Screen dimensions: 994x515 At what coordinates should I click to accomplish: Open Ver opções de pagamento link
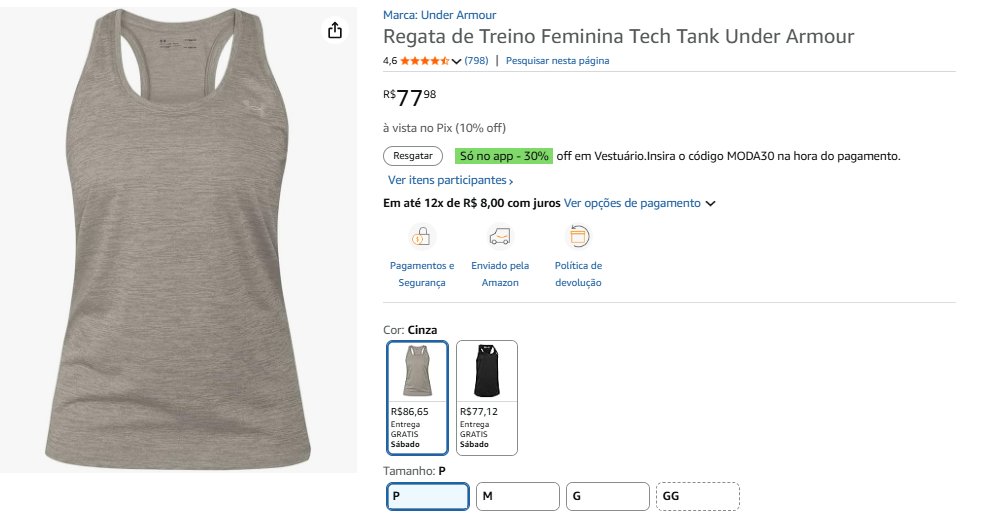pos(632,203)
